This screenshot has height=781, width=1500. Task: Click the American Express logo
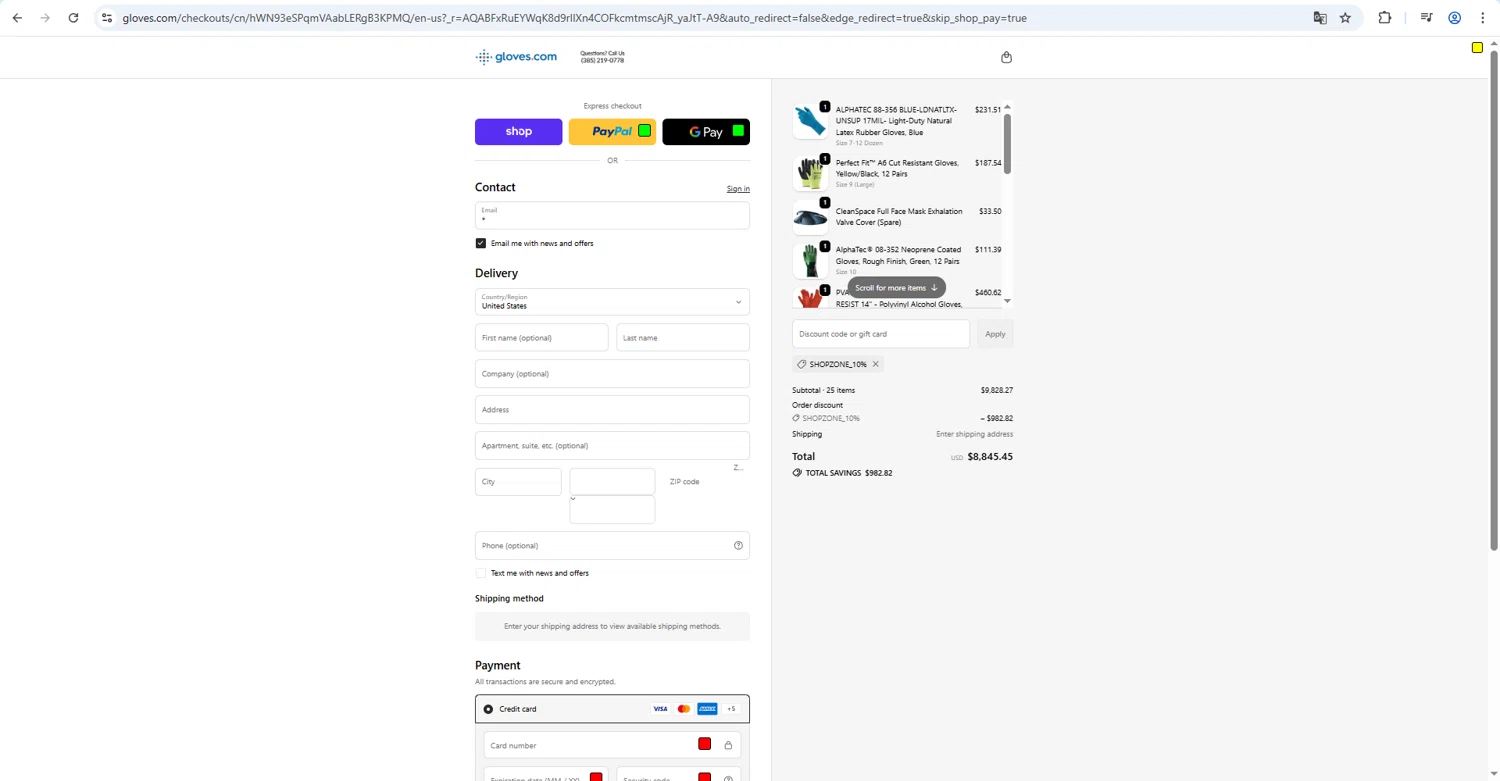coord(707,709)
